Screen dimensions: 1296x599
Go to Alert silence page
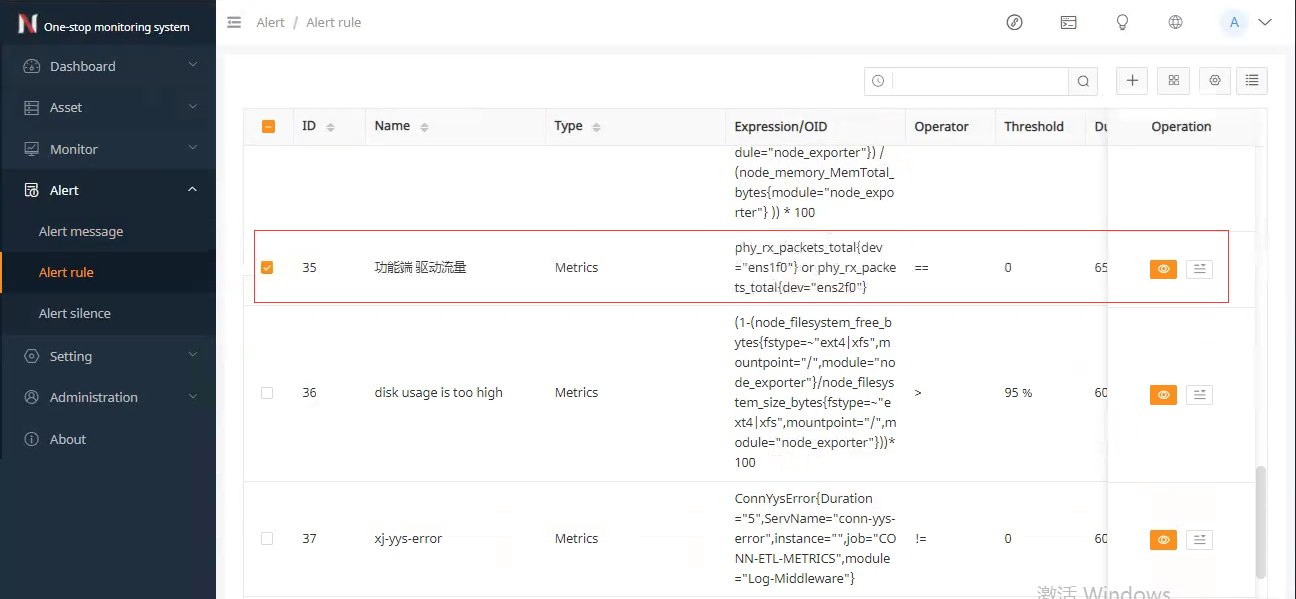tap(75, 313)
